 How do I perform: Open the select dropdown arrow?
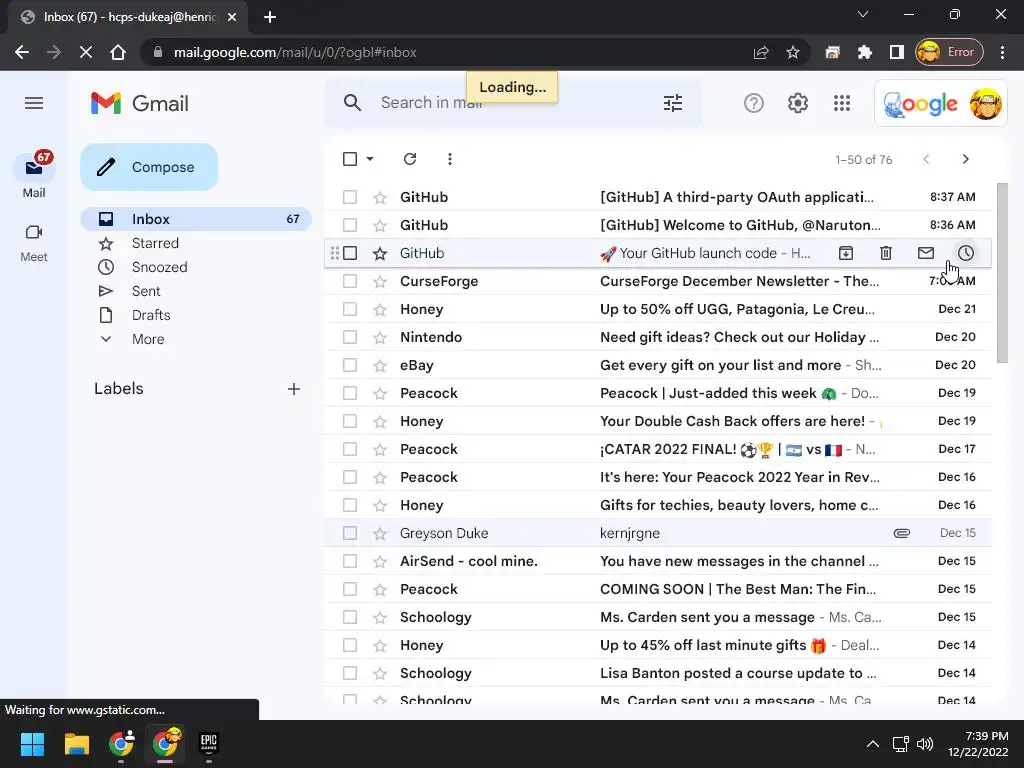(x=370, y=159)
